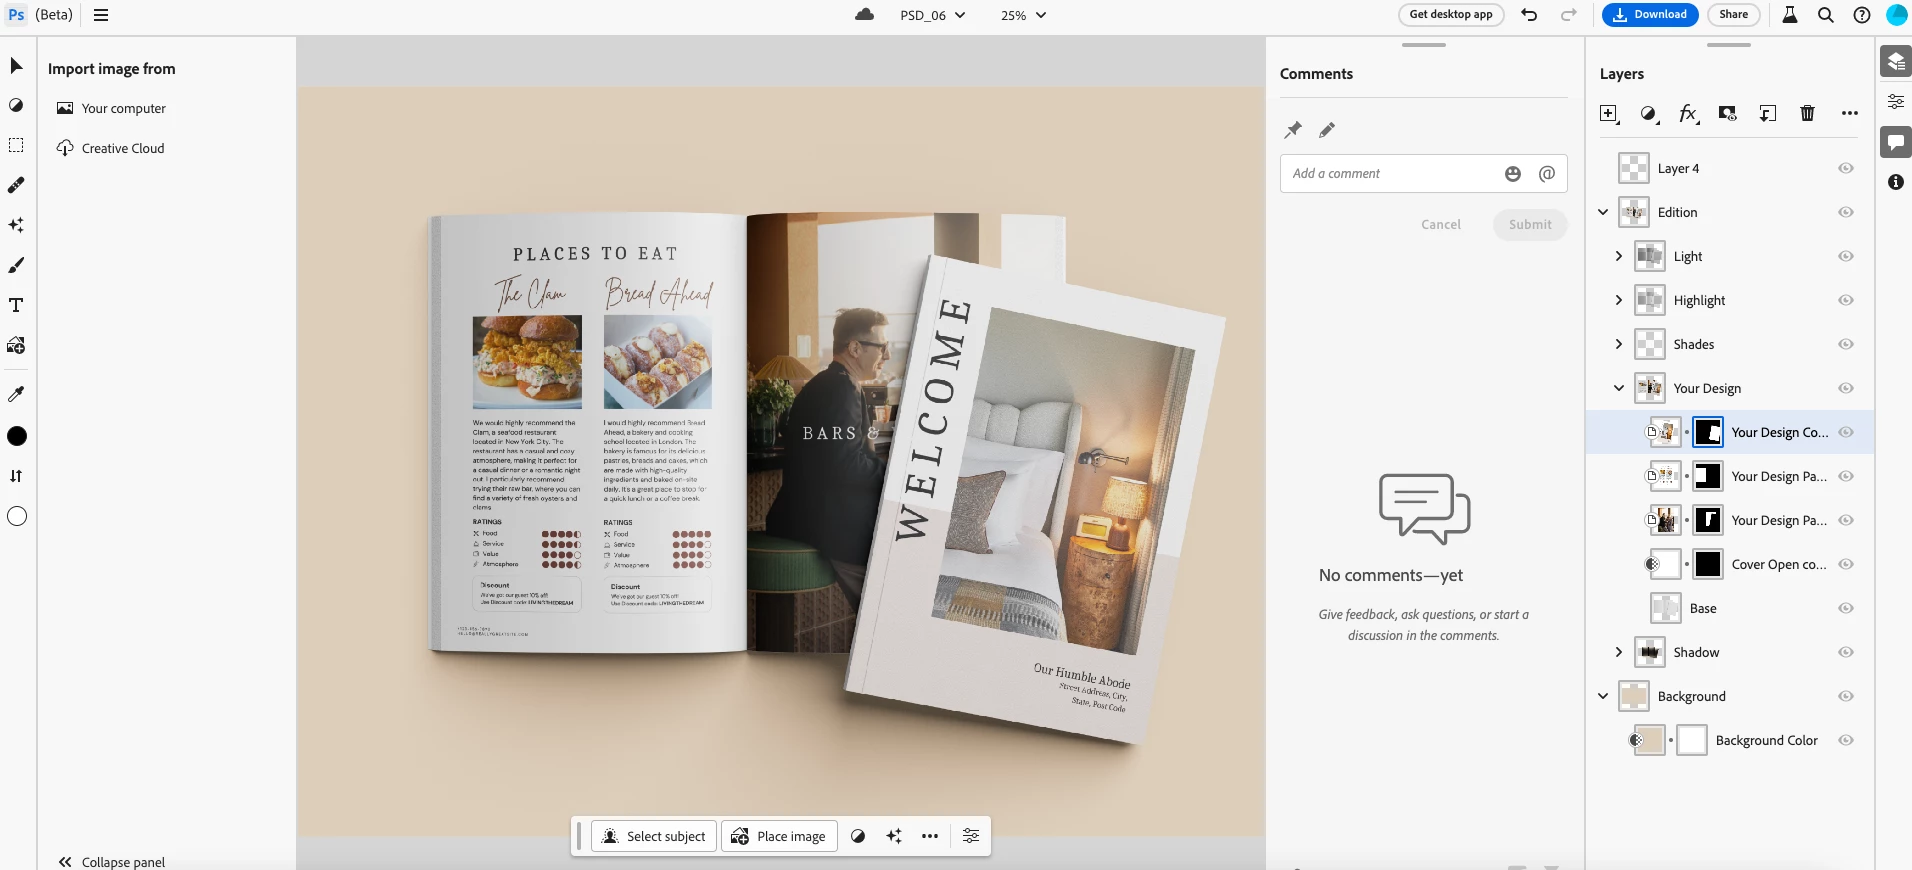The width and height of the screenshot is (1912, 870).
Task: Toggle visibility of the Light group
Action: 1846,256
